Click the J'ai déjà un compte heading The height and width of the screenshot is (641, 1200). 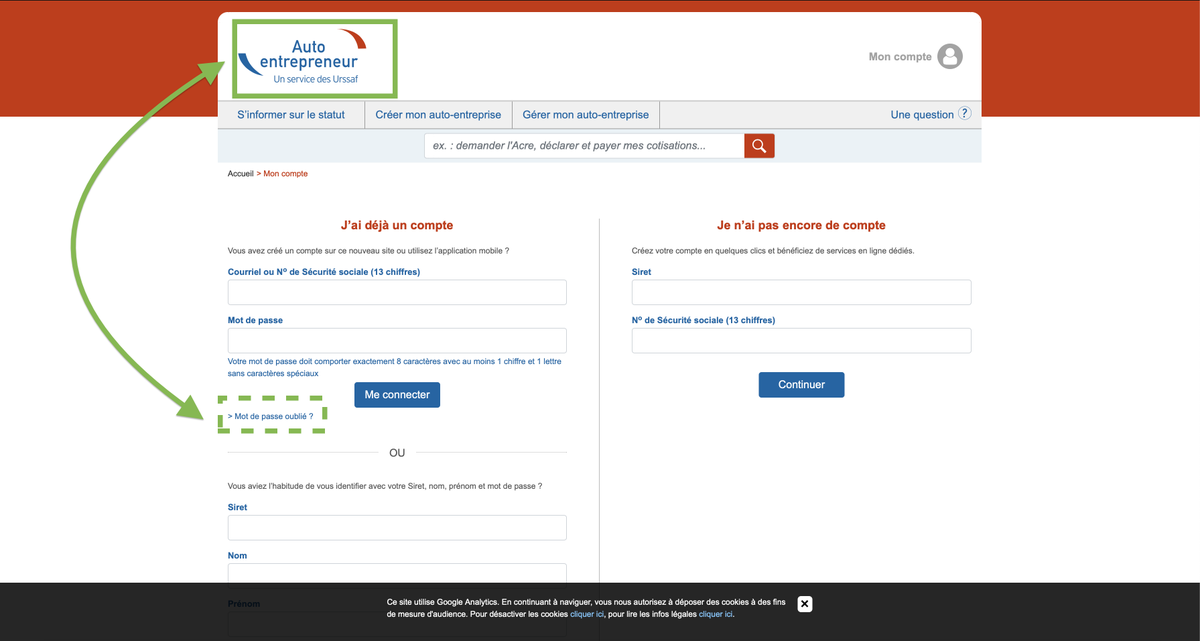[397, 226]
